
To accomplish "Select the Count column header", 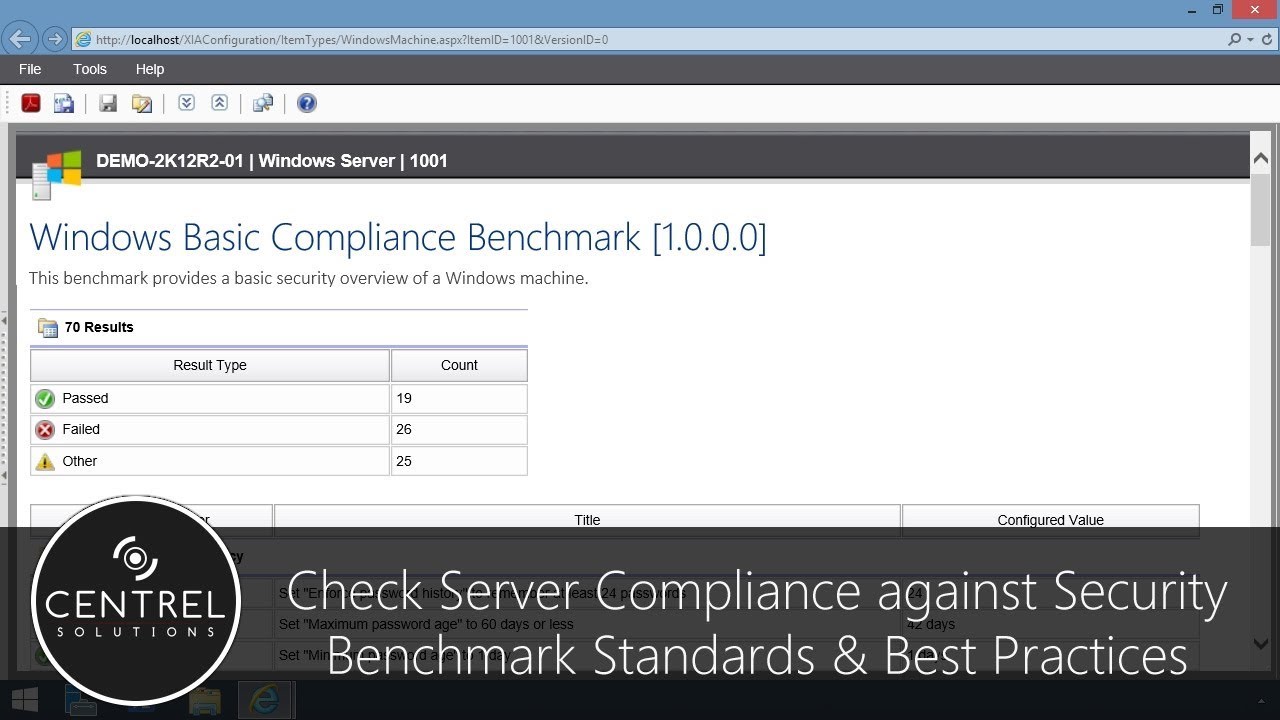I will [459, 365].
